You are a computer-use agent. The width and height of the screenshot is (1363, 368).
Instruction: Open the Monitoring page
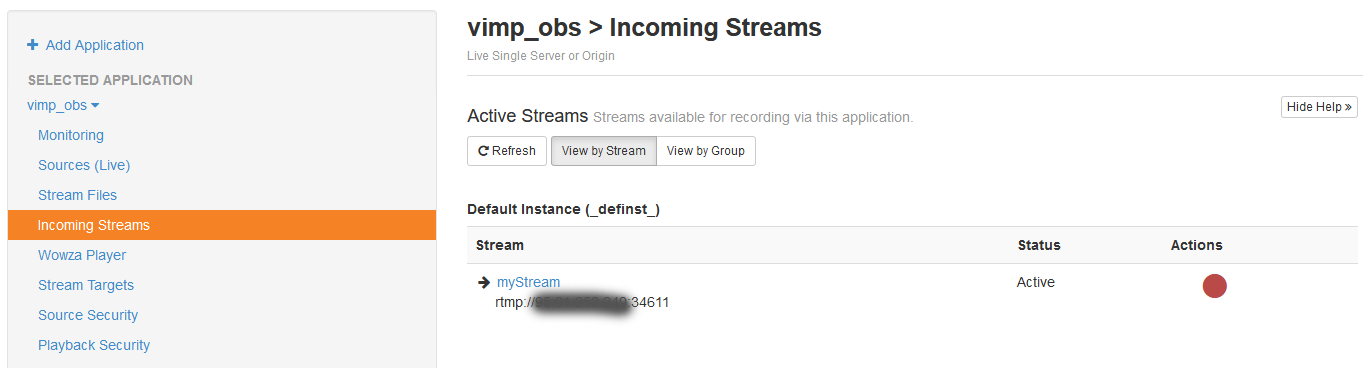click(71, 135)
